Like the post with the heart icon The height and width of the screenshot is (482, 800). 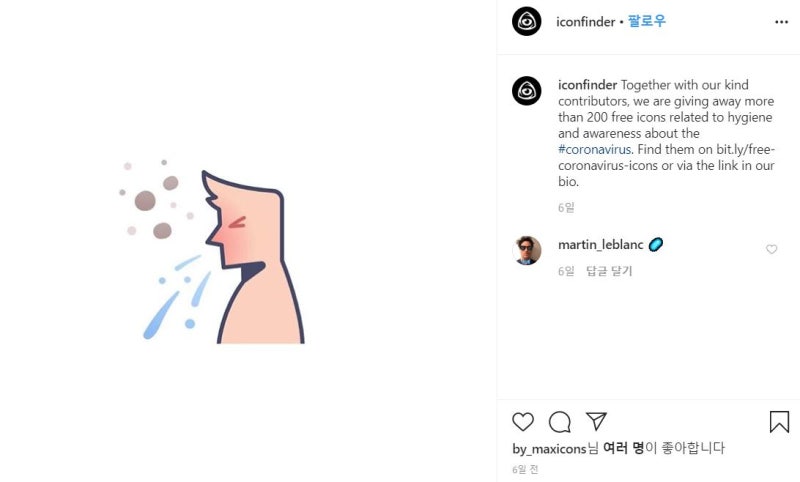click(523, 421)
